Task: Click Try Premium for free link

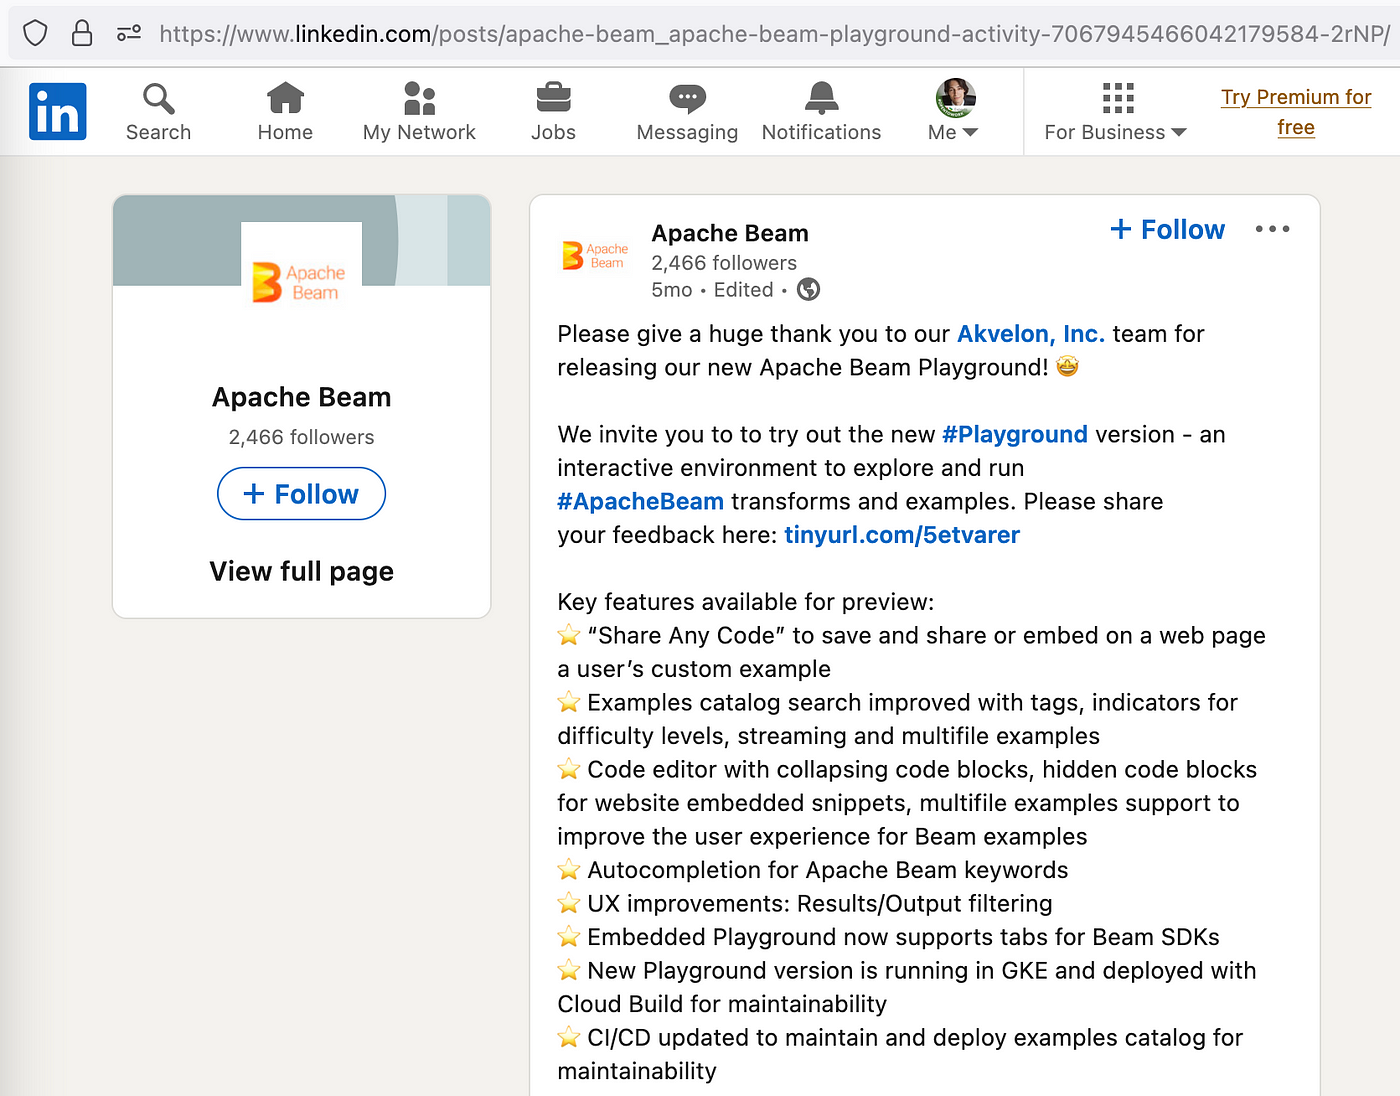Action: (1296, 112)
